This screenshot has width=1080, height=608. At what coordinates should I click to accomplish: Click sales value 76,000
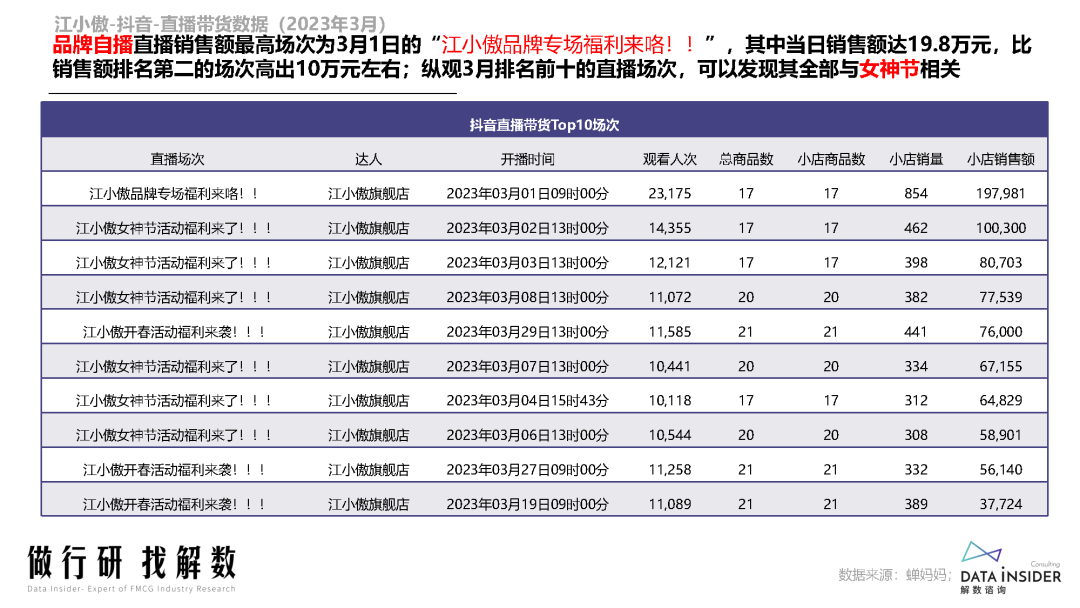1001,331
